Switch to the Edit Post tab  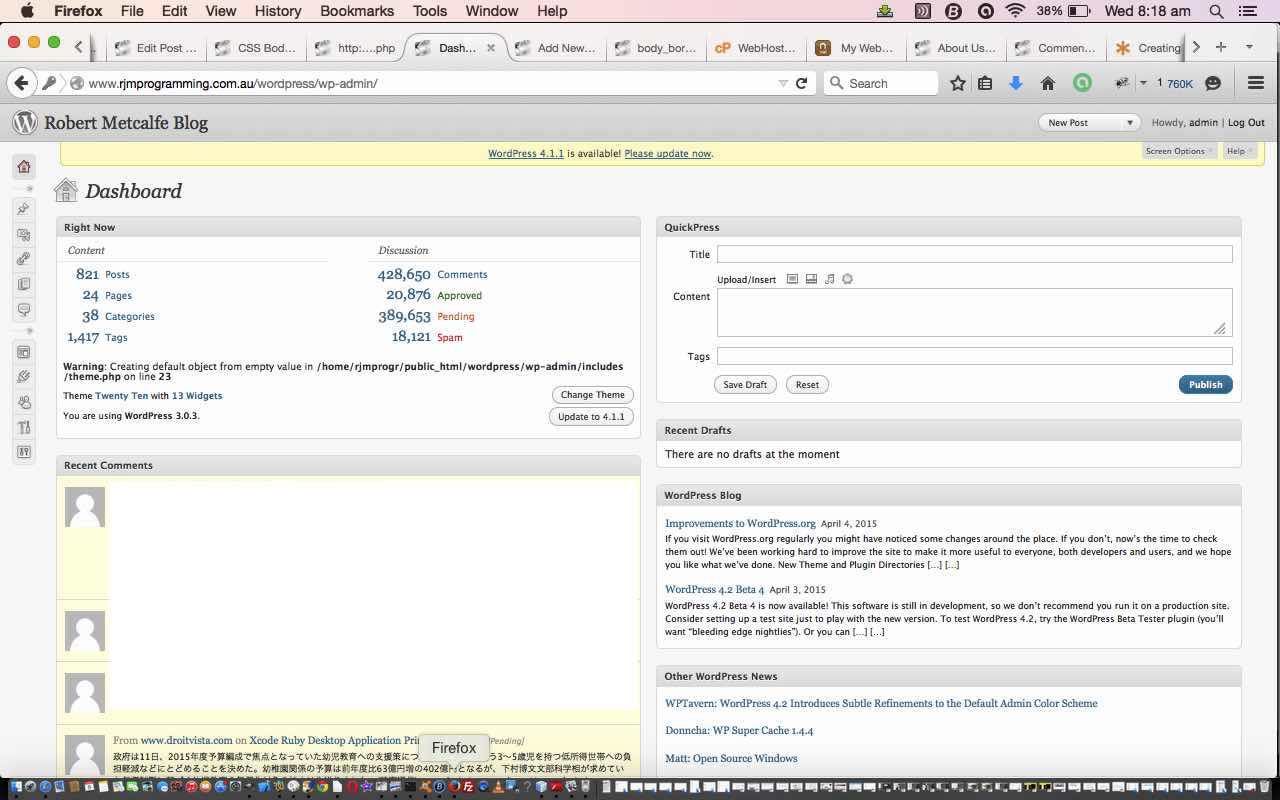pos(156,47)
